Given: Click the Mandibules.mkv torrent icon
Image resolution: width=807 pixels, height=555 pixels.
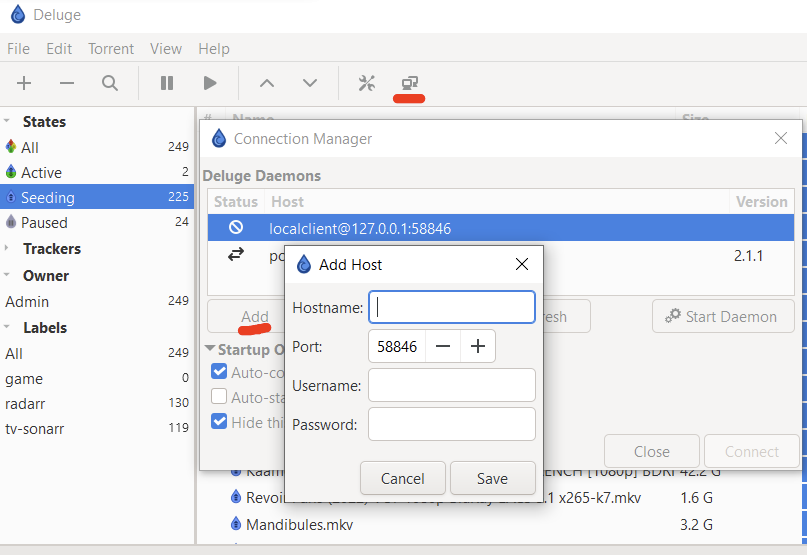Looking at the screenshot, I should tap(236, 524).
